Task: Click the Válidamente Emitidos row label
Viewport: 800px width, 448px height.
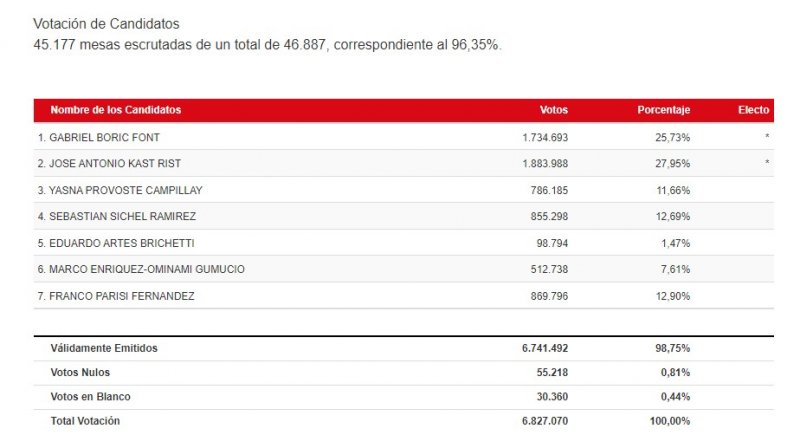Action: point(104,348)
